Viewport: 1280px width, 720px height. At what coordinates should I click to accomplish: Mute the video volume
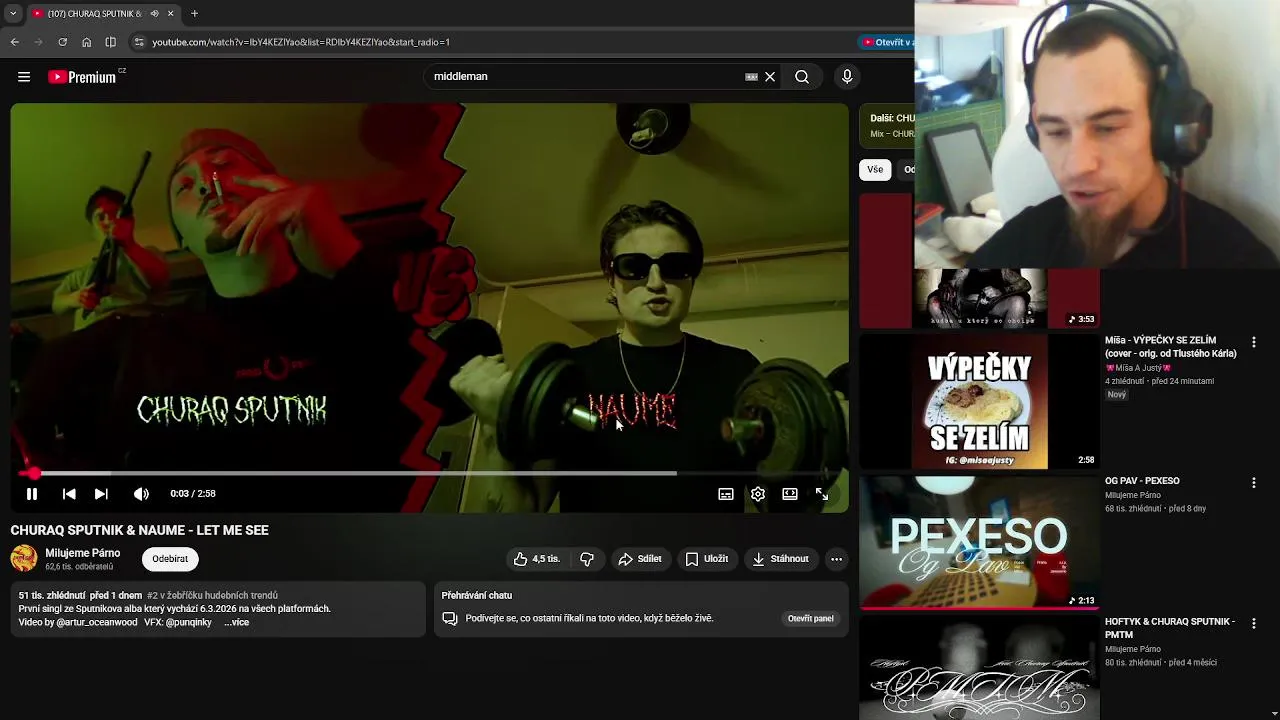coord(141,494)
